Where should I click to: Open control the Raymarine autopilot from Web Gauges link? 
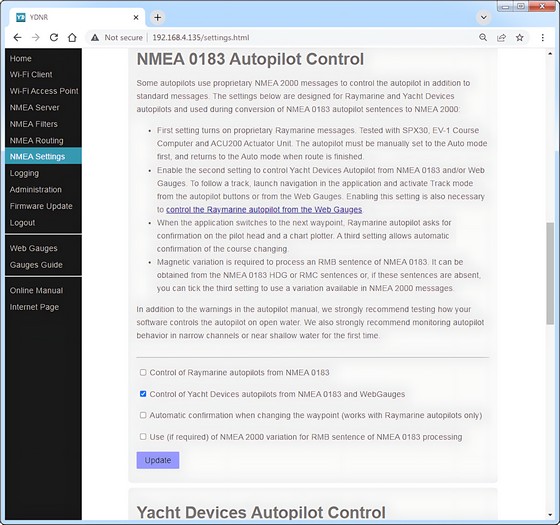point(264,210)
